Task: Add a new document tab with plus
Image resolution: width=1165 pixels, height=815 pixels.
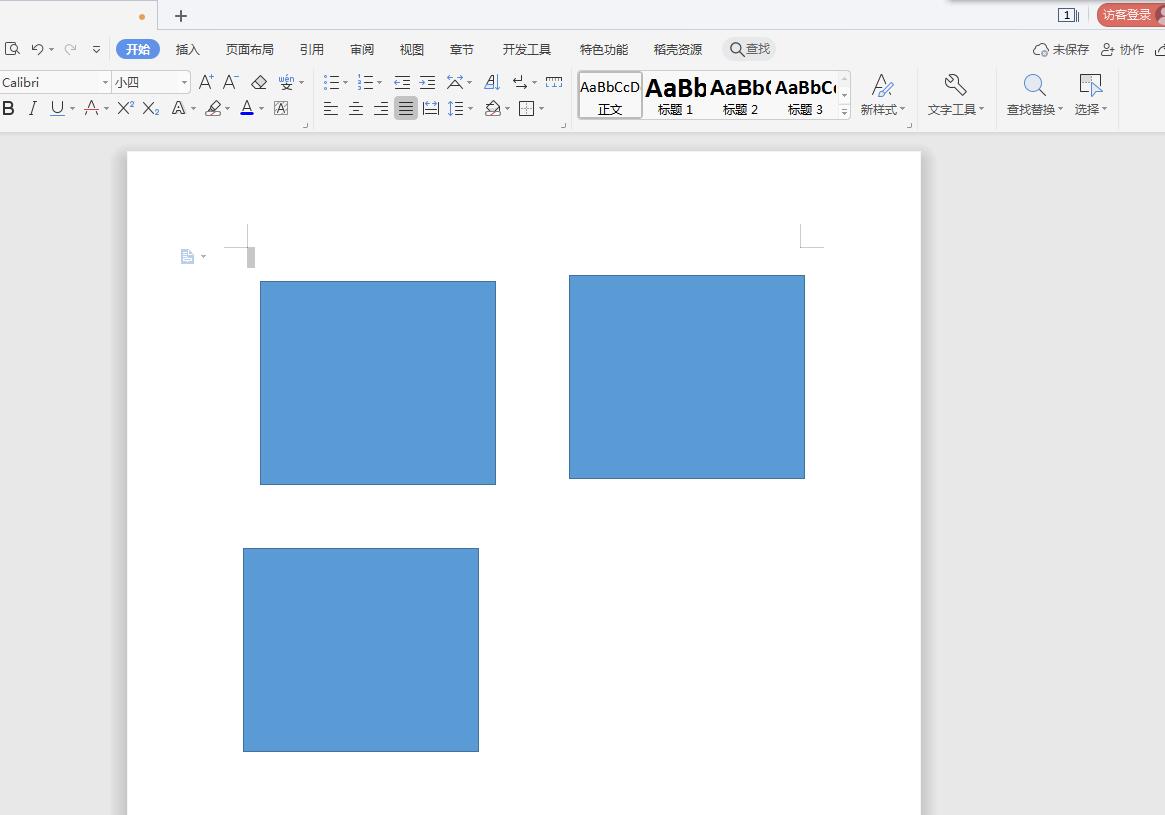Action: [x=181, y=16]
